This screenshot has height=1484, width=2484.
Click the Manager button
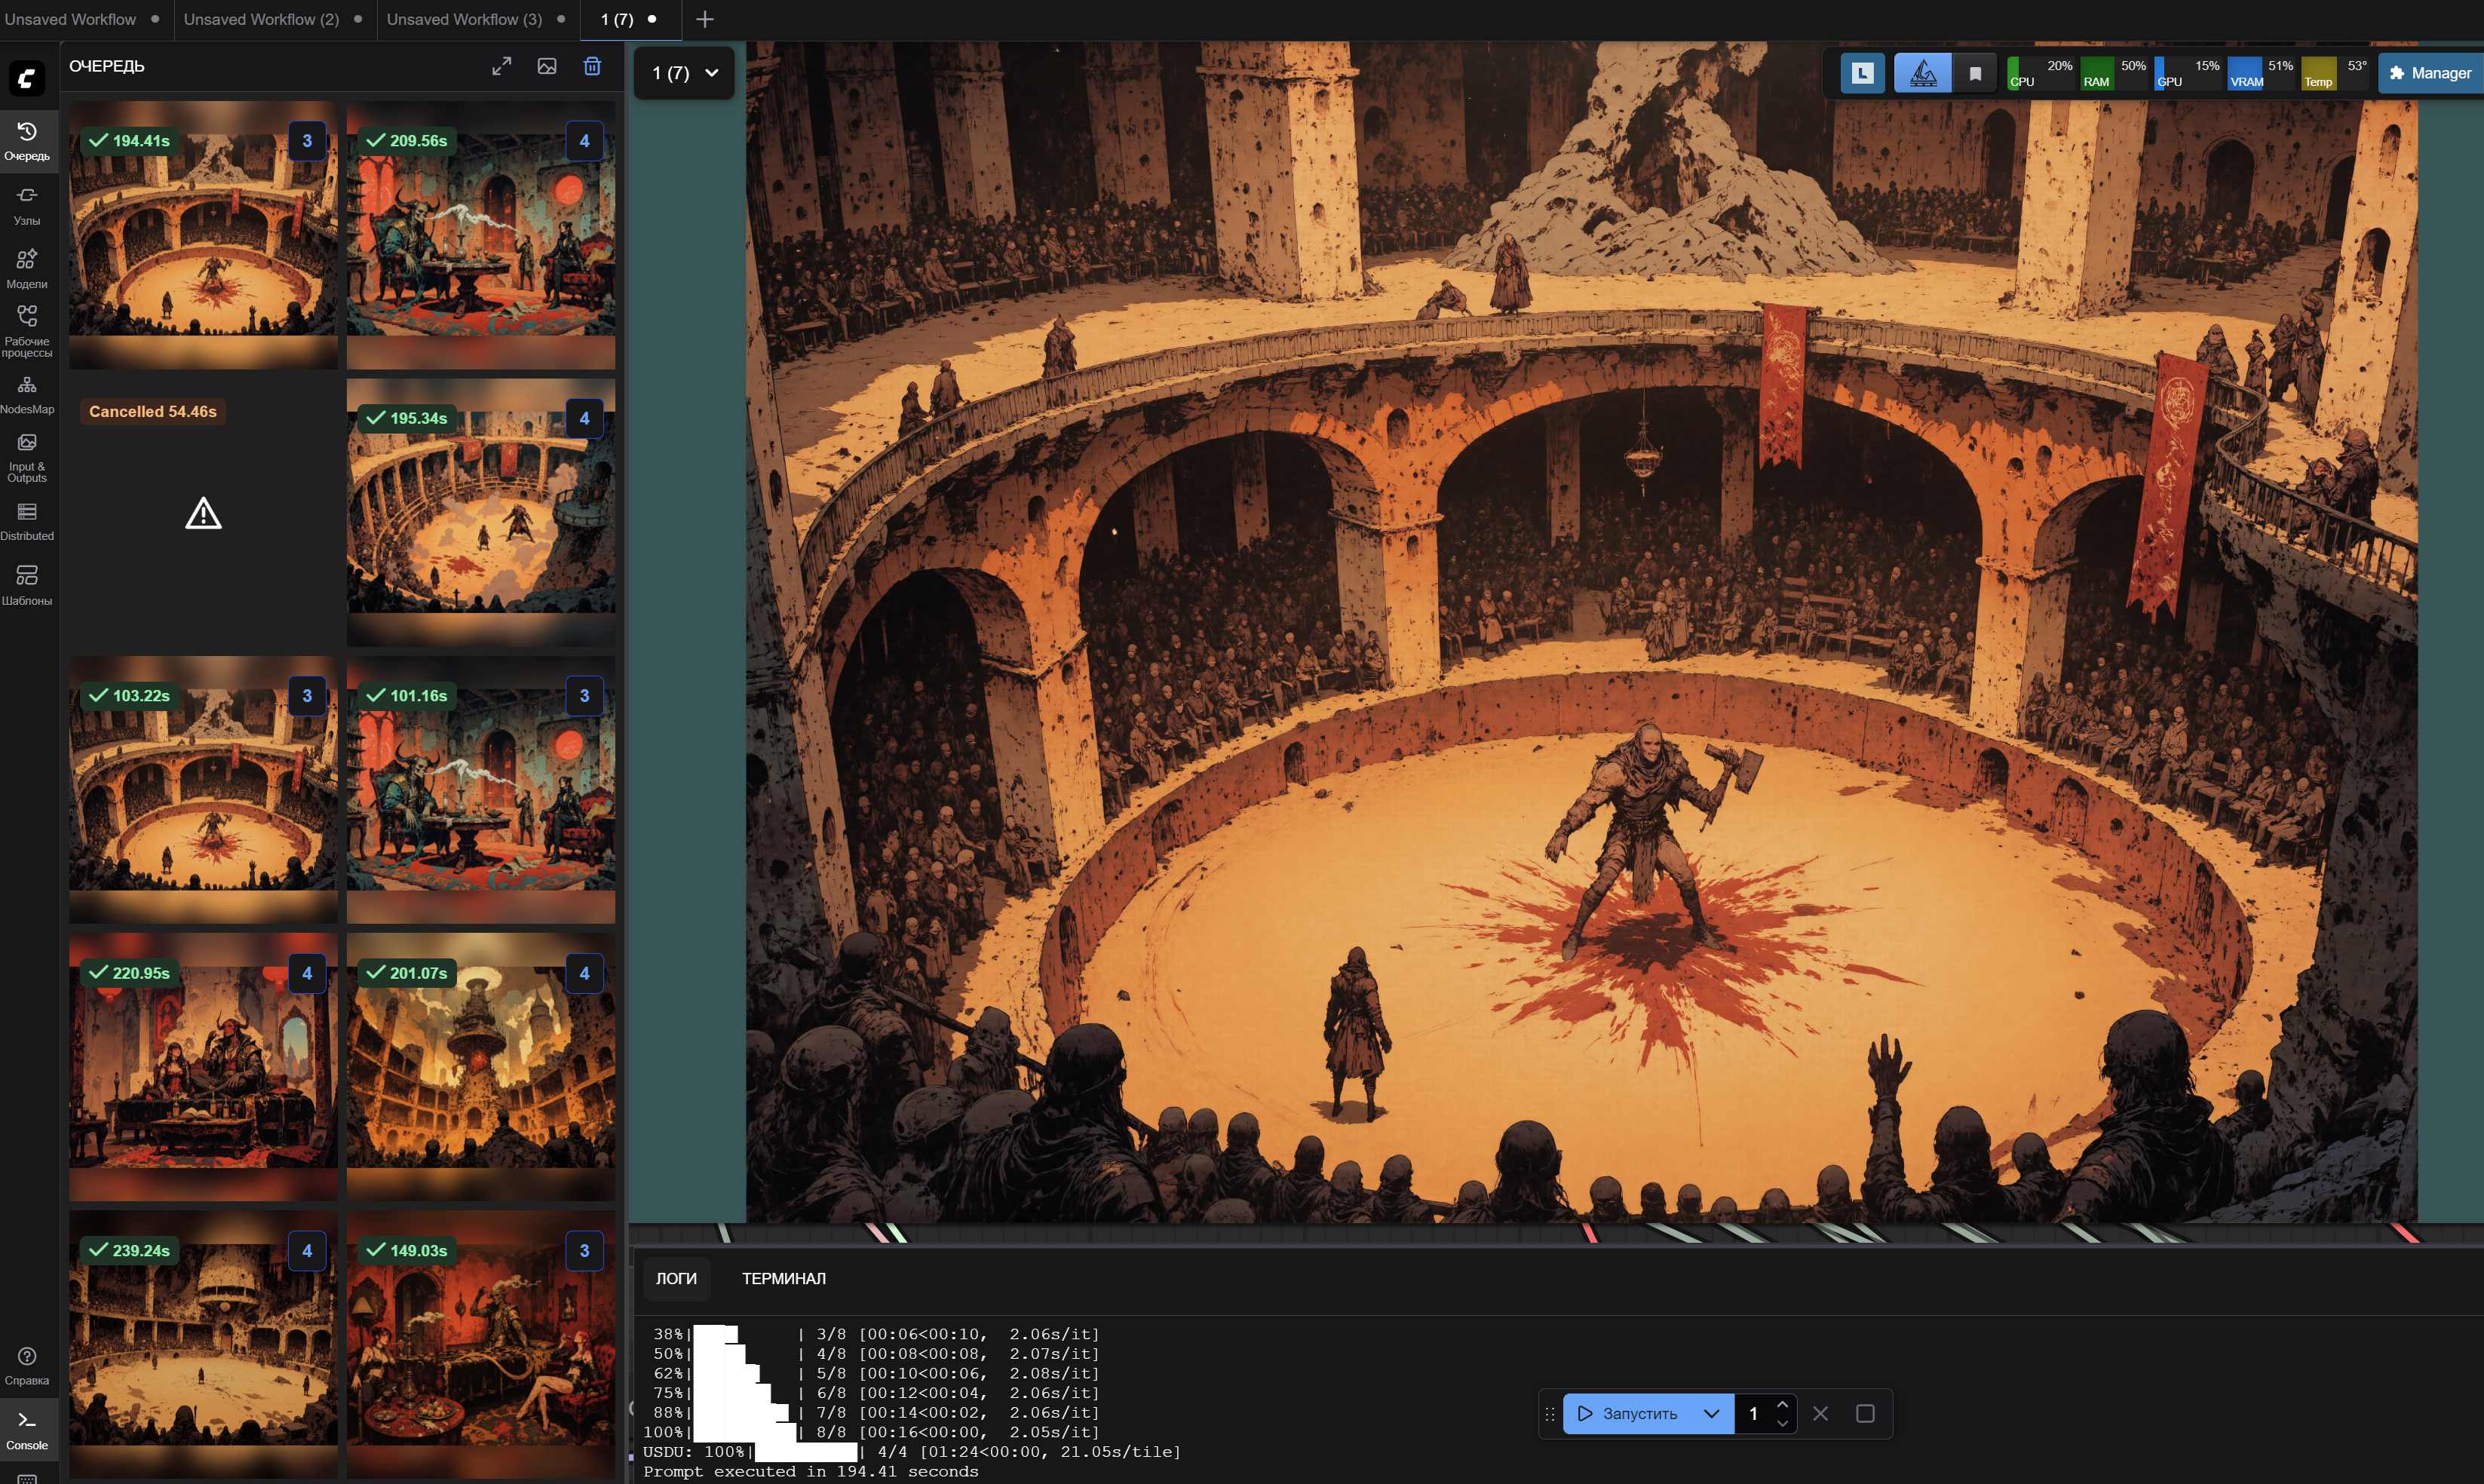pyautogui.click(x=2430, y=73)
